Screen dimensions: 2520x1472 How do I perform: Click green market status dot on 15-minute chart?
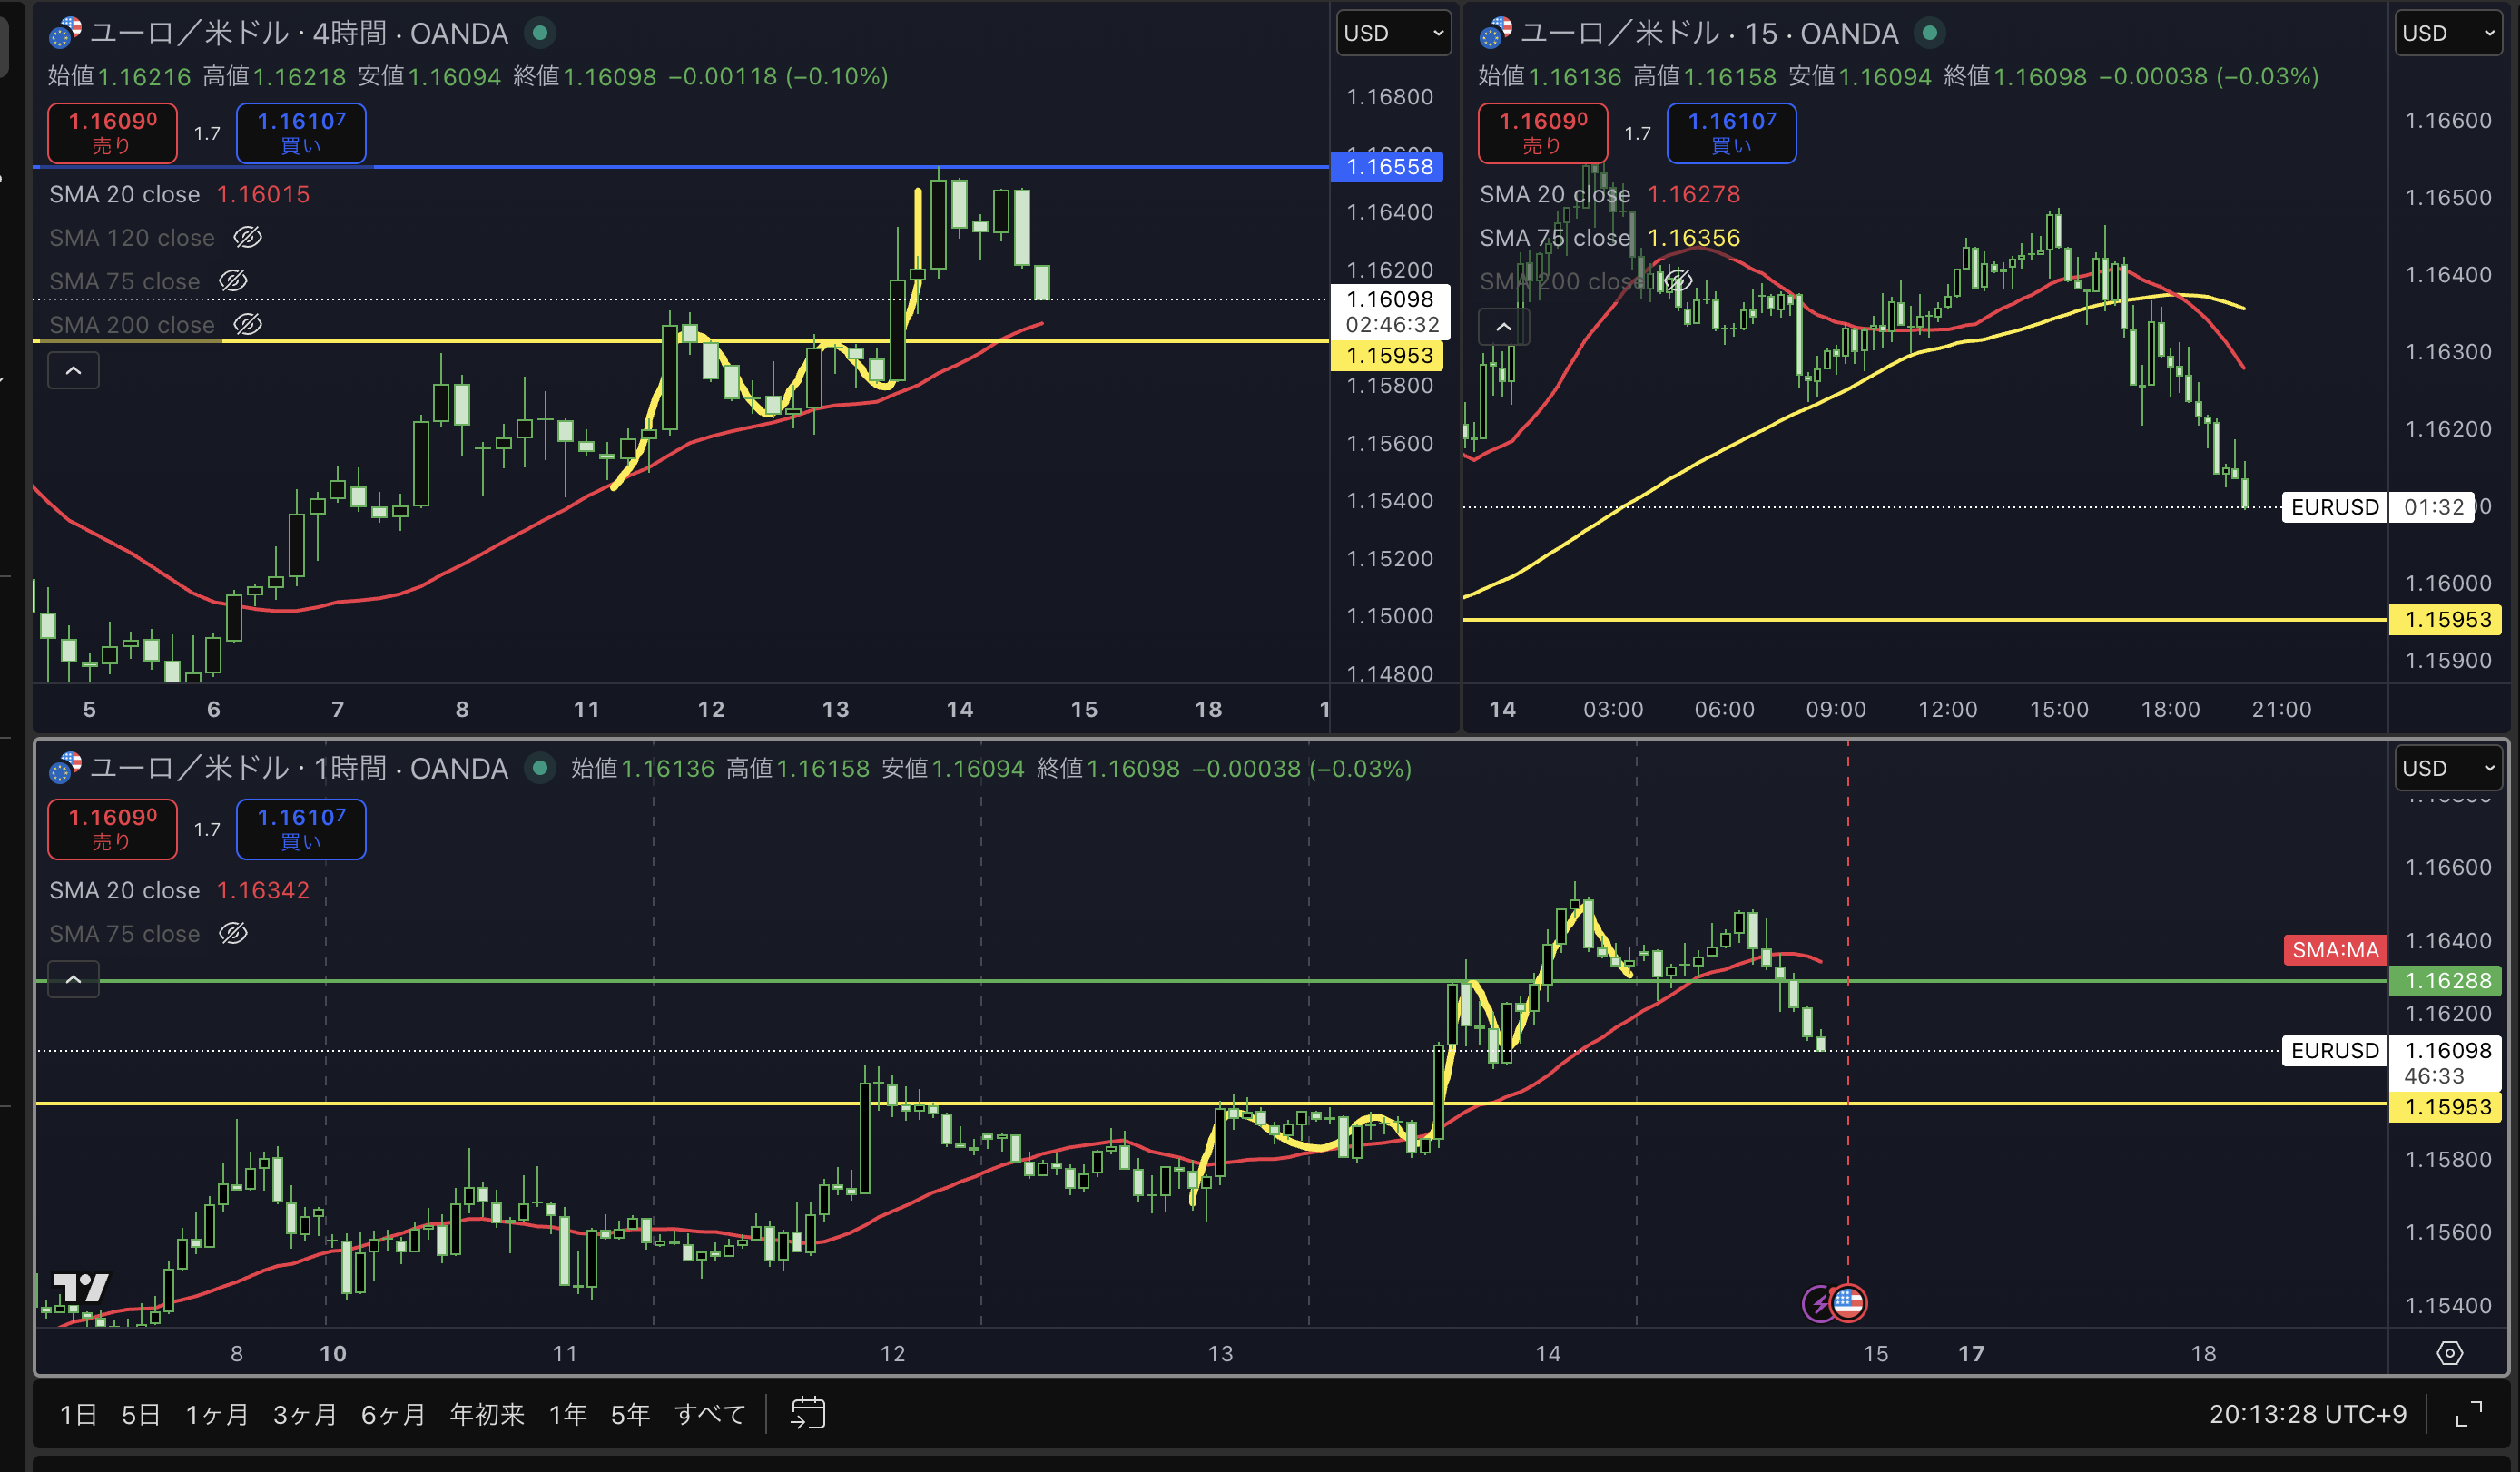pos(1929,33)
